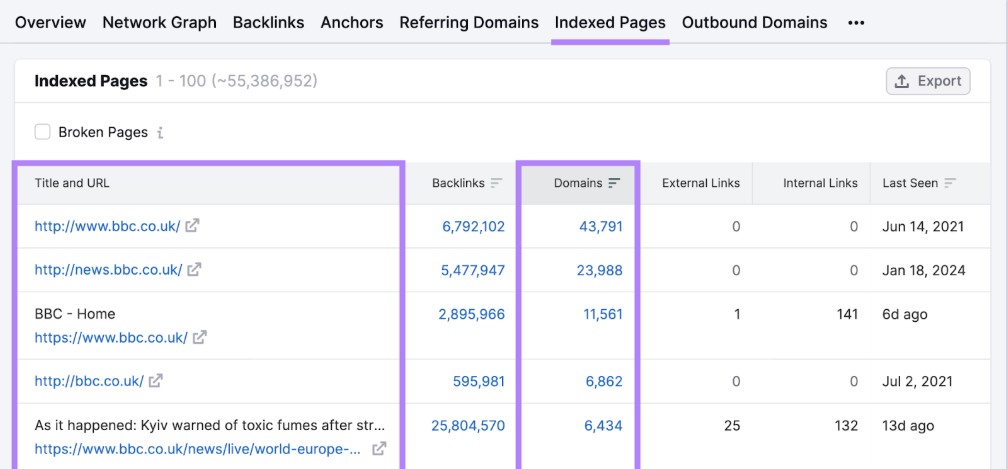Click the 'Jul 2, 2021' last seen date
This screenshot has width=1007, height=469.
point(917,382)
